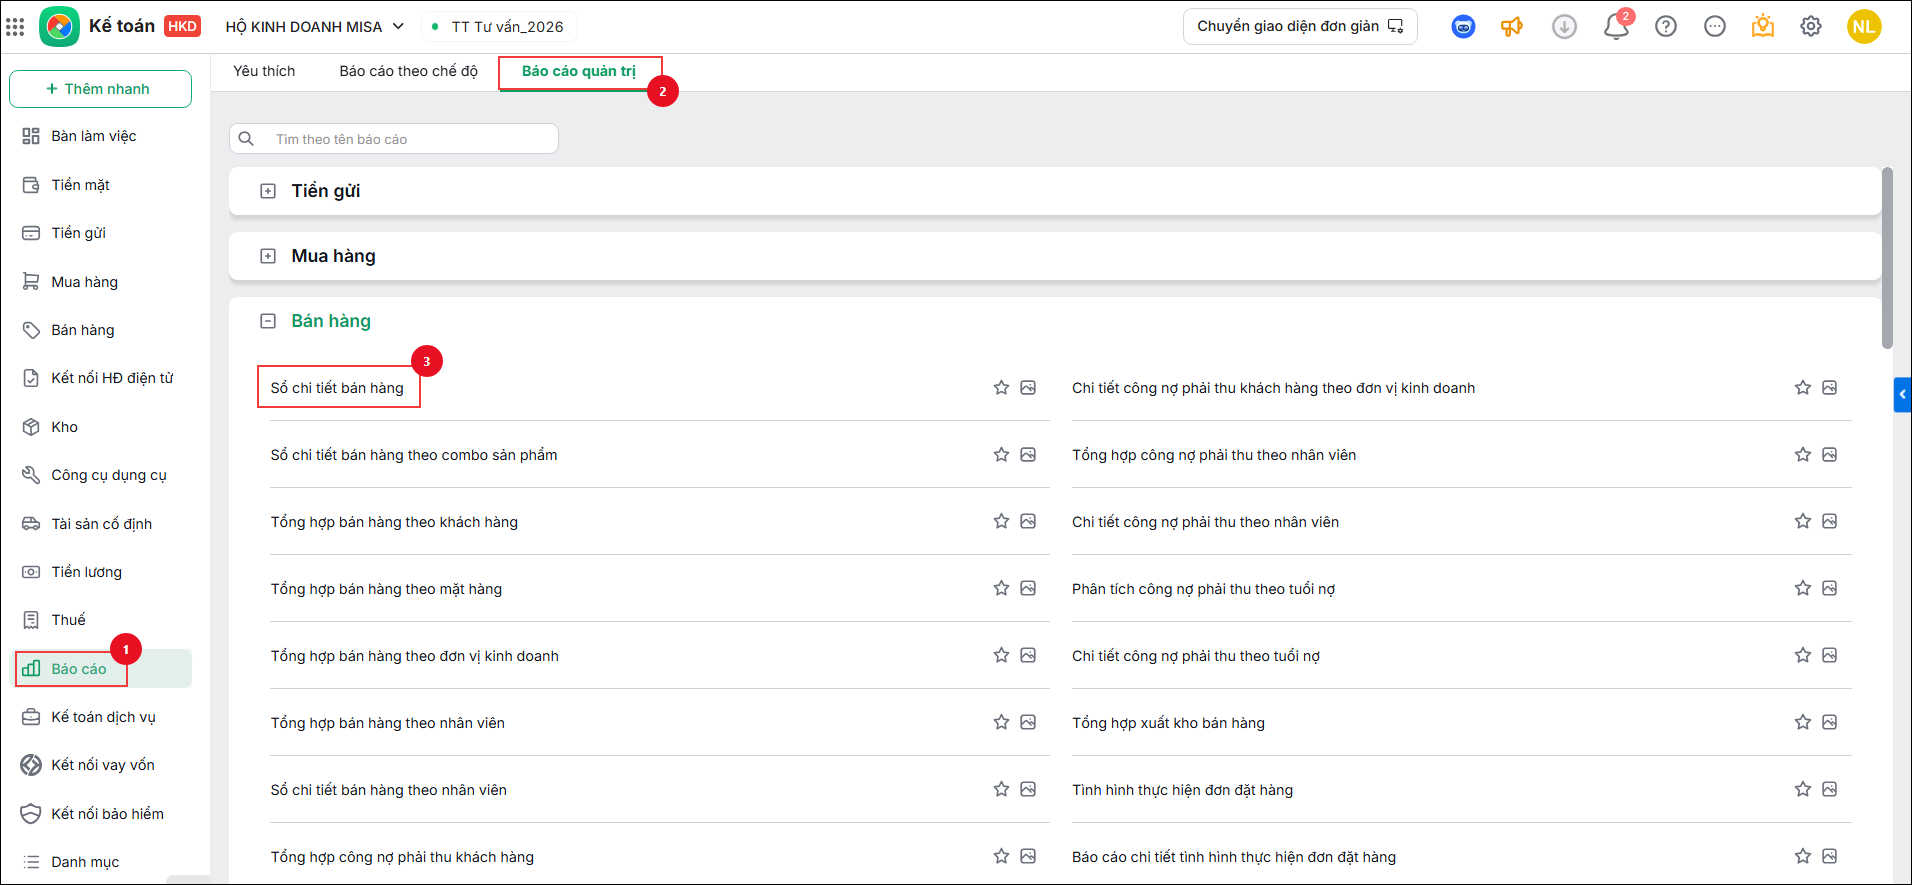Click the MISA Kế toán logo
This screenshot has width=1912, height=885.
coord(59,27)
